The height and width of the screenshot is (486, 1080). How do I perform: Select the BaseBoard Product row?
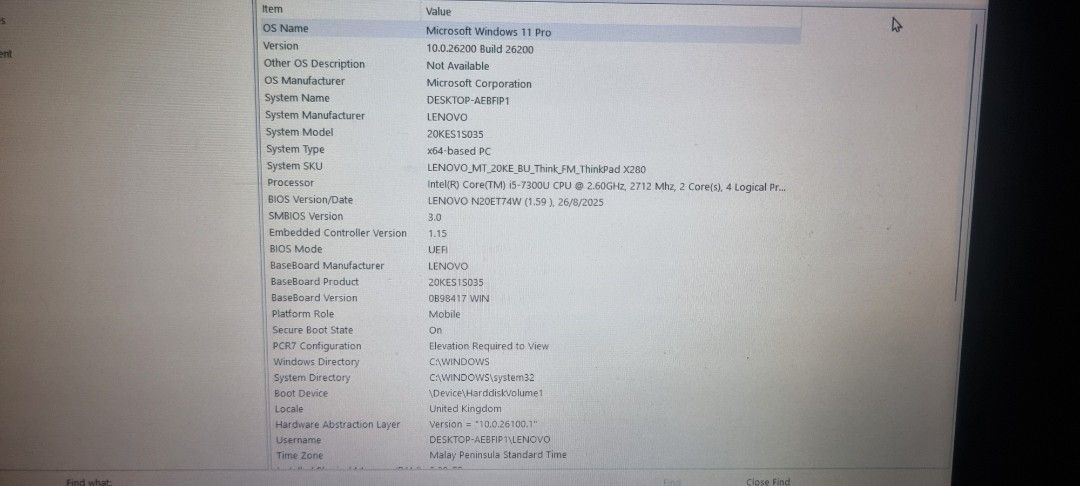[529, 282]
